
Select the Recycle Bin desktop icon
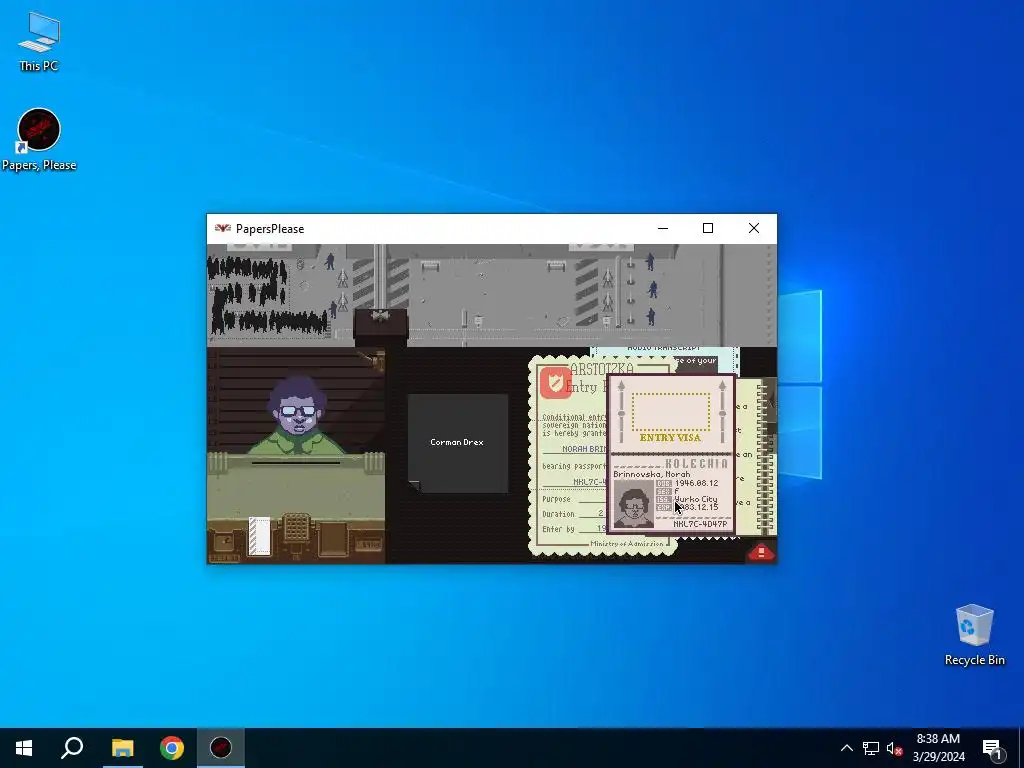click(x=974, y=635)
